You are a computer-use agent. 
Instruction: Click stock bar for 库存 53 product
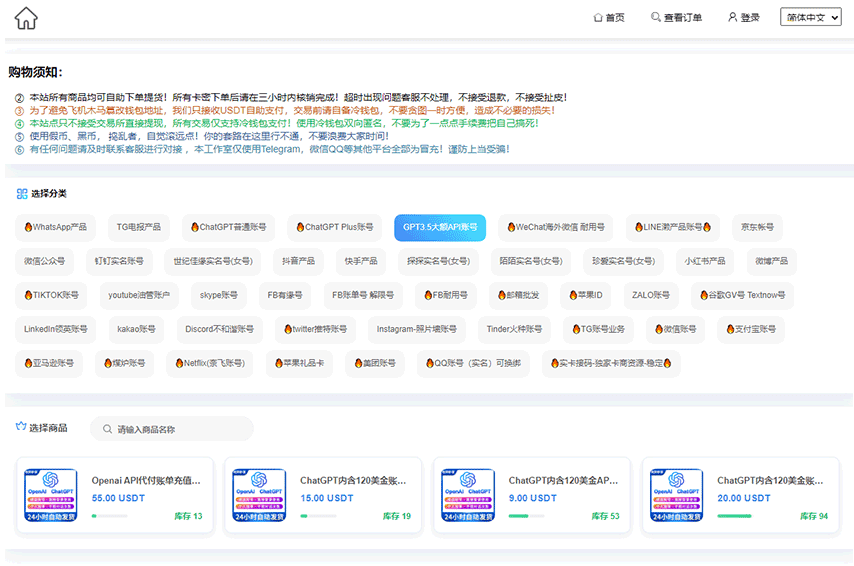coord(526,516)
